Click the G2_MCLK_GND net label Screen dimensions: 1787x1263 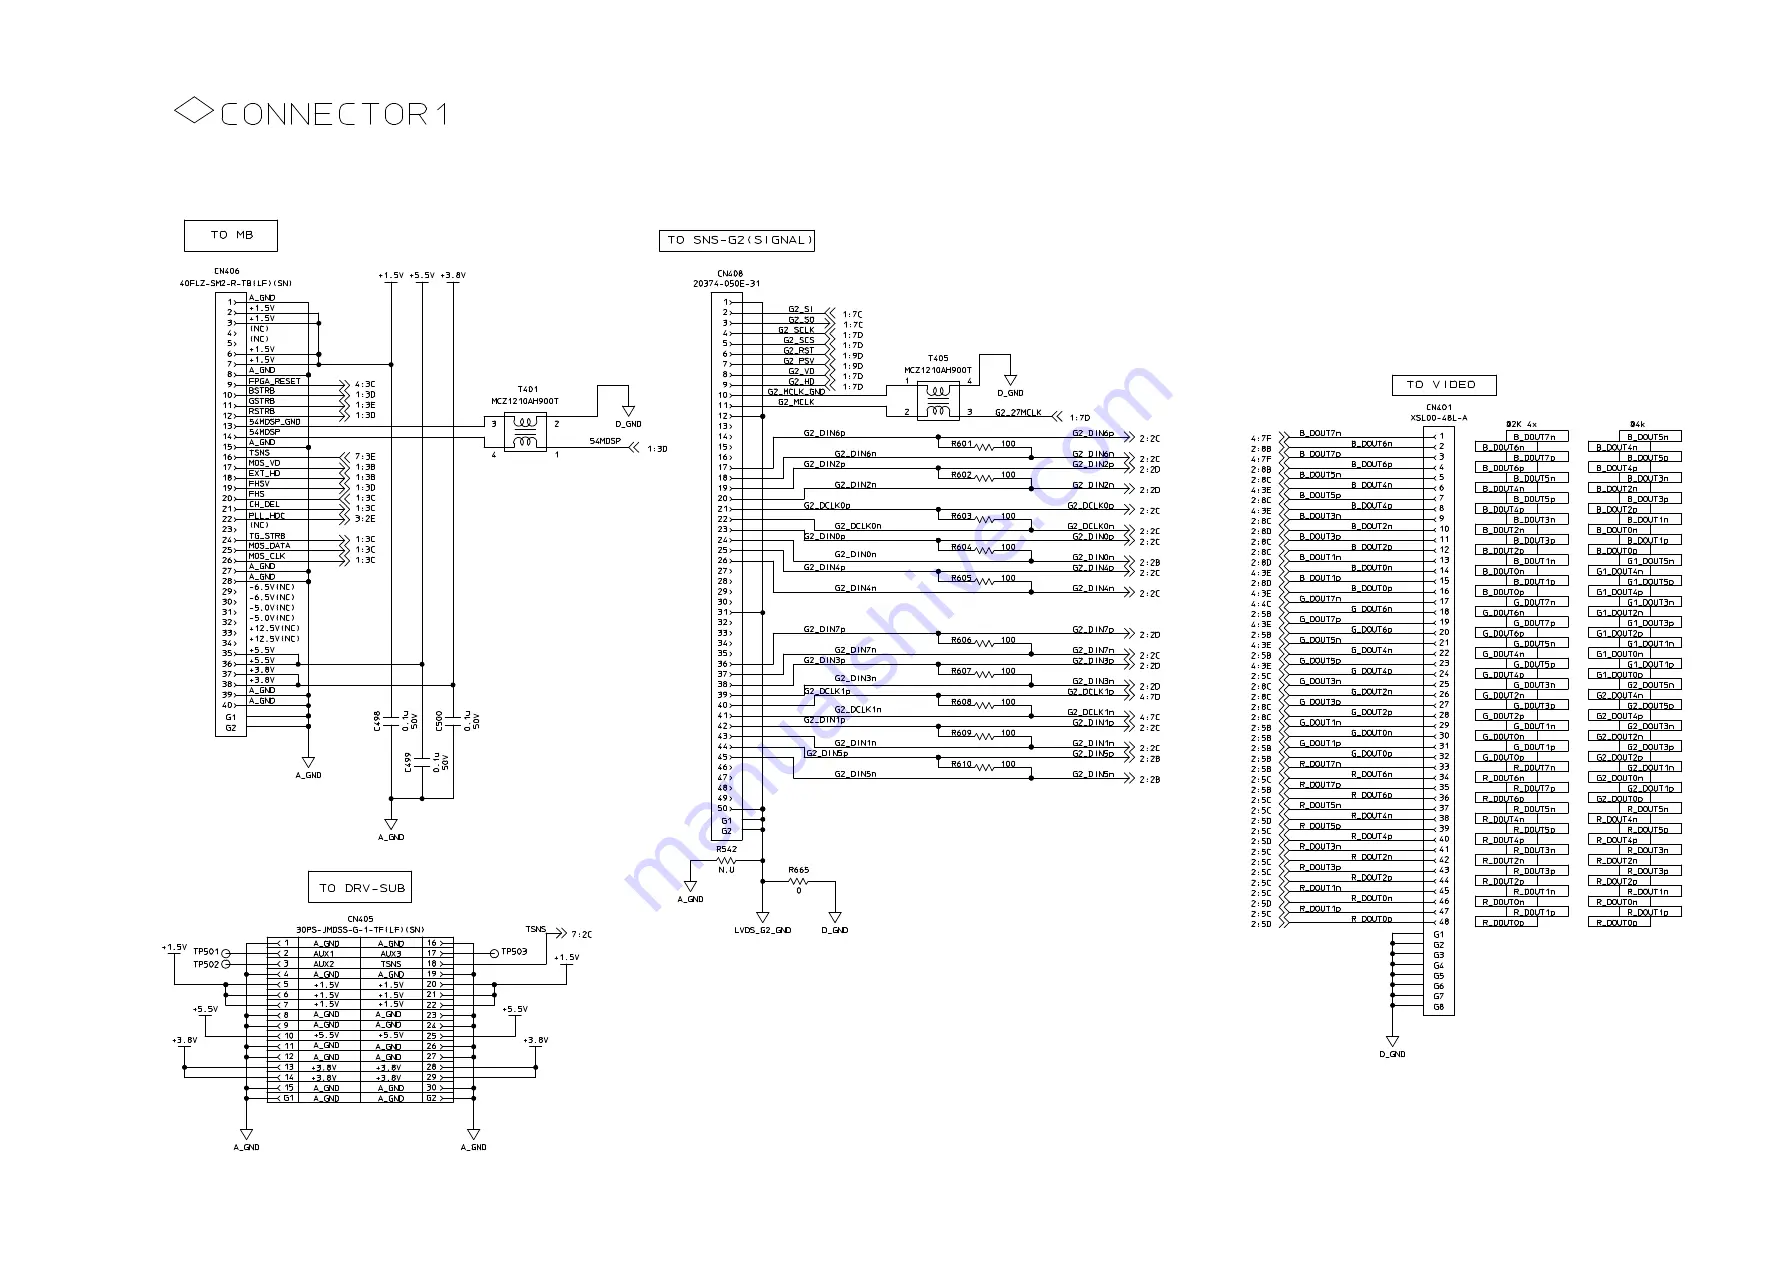point(797,391)
